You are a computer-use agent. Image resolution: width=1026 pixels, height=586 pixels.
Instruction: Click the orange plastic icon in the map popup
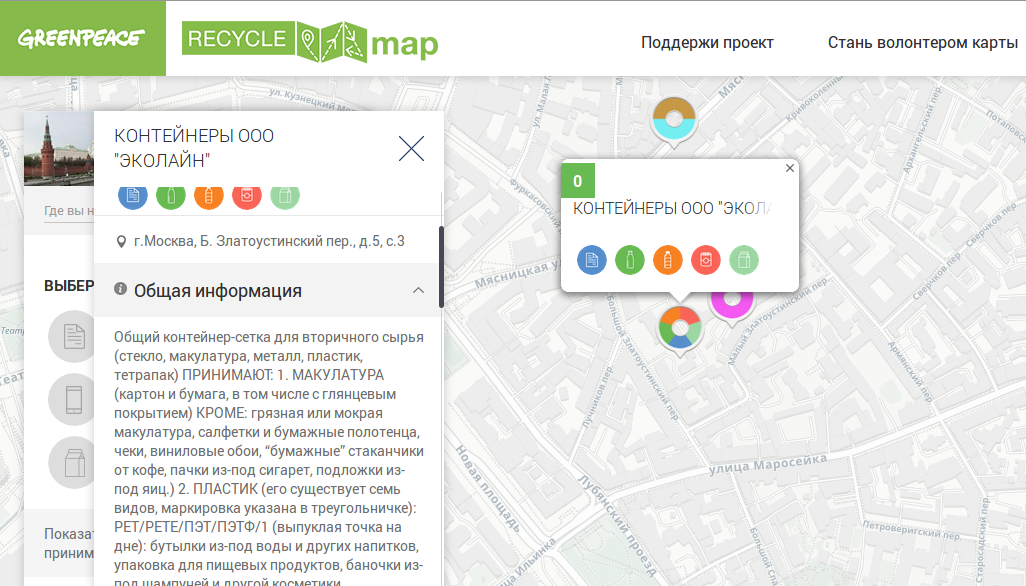coord(667,260)
